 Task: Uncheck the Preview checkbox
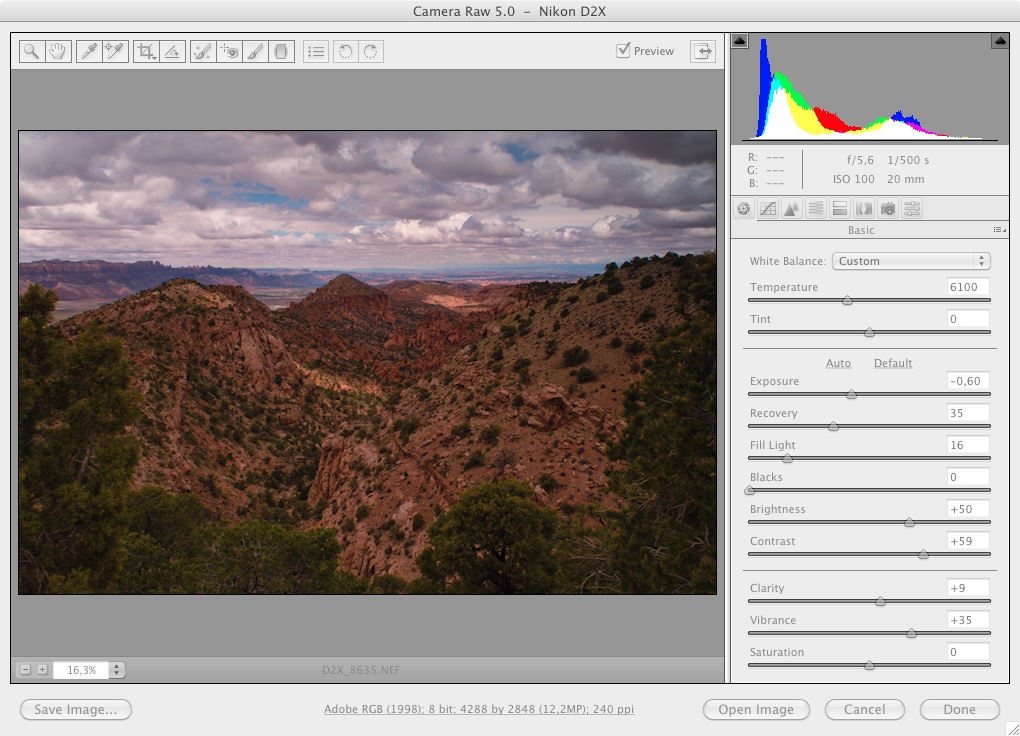pos(623,50)
